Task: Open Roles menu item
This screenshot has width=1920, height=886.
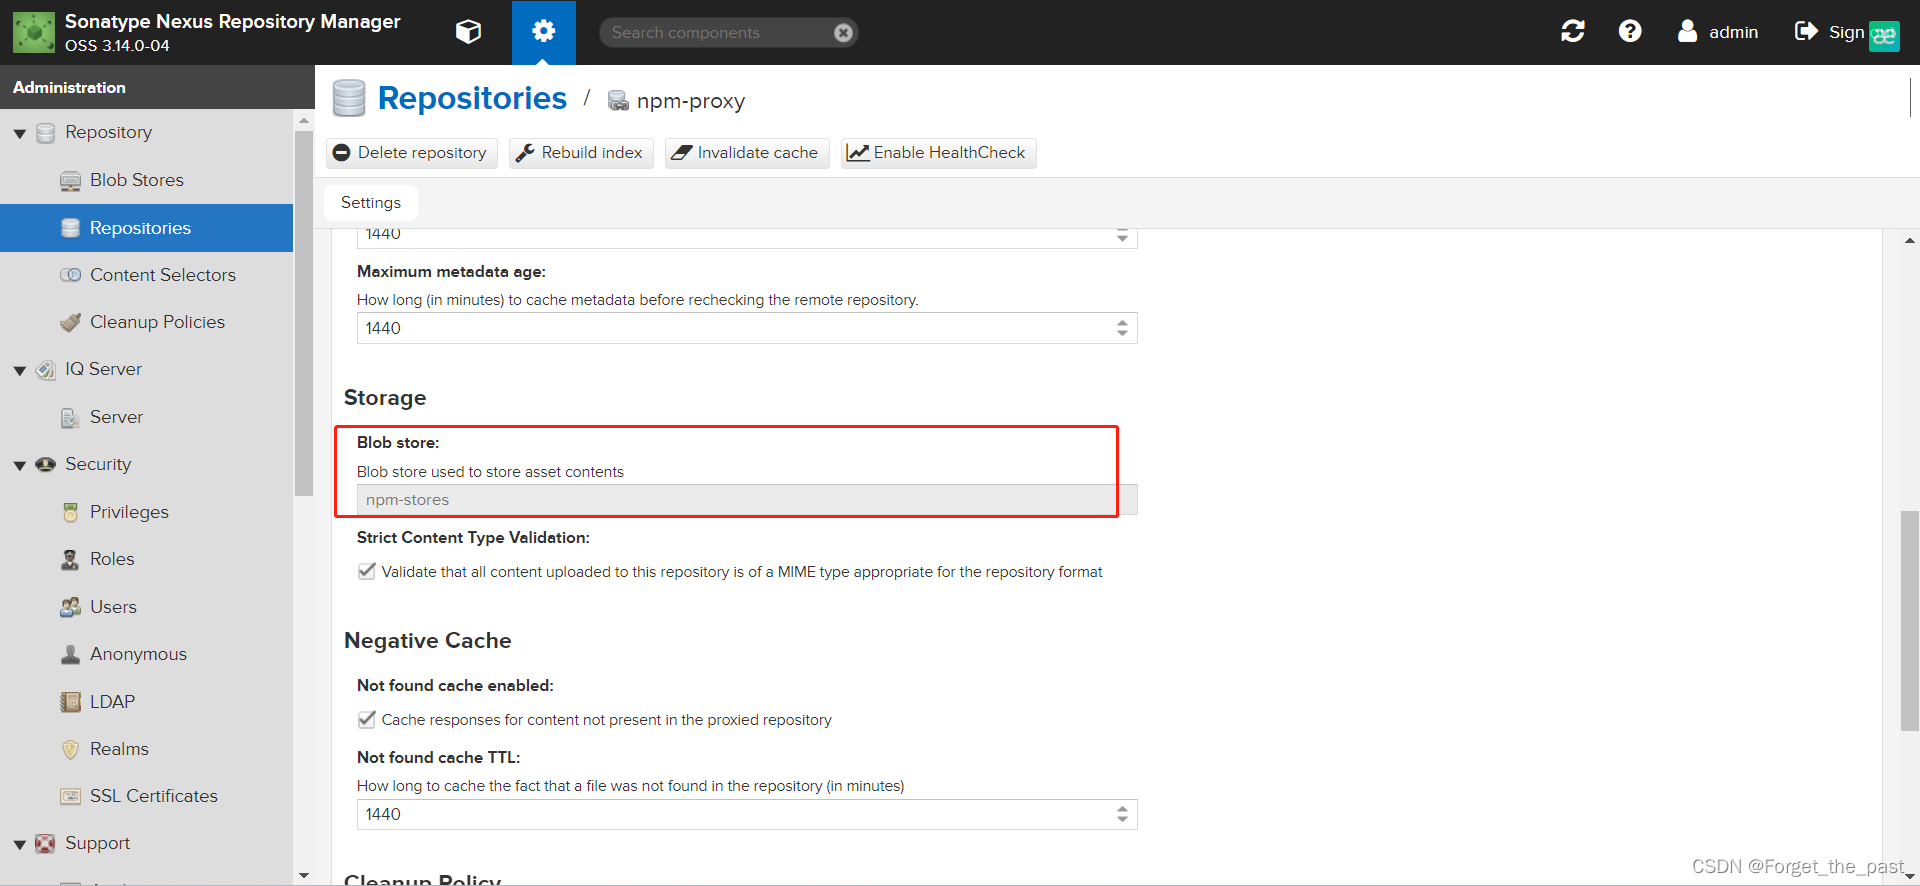Action: coord(112,559)
